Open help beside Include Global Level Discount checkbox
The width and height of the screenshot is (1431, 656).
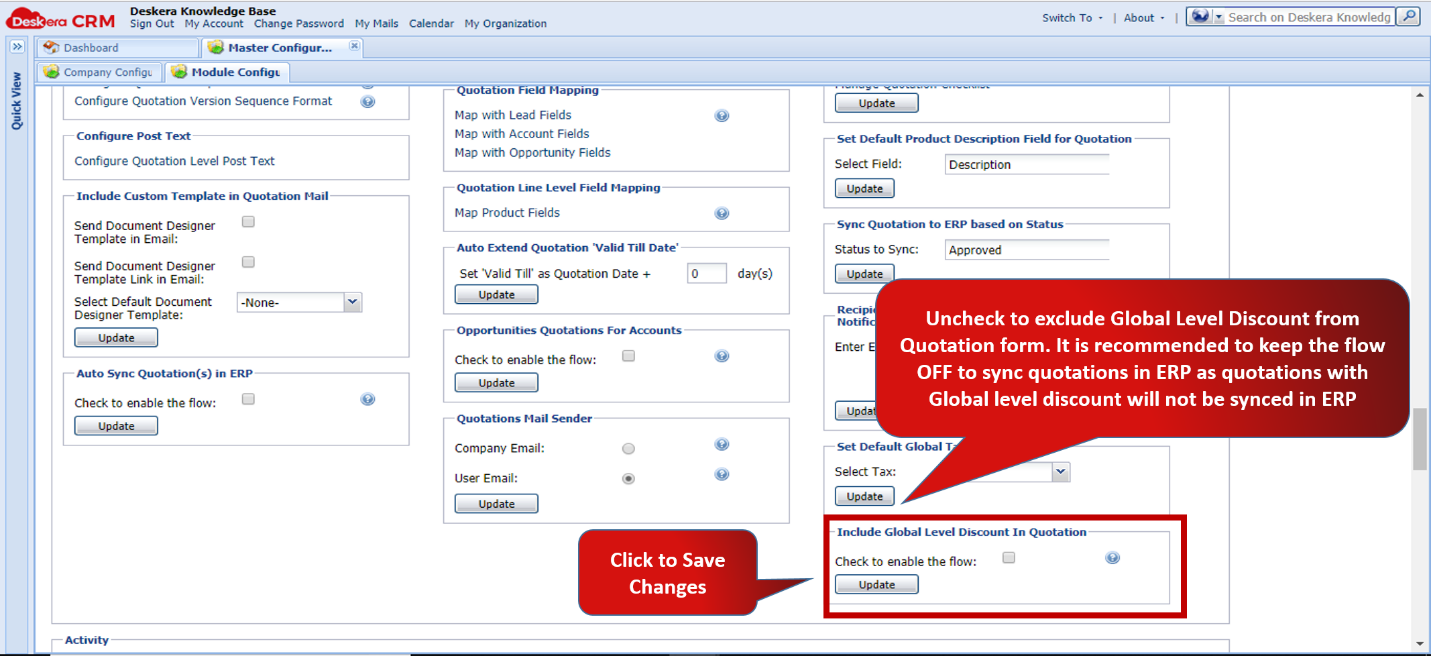coord(1112,557)
